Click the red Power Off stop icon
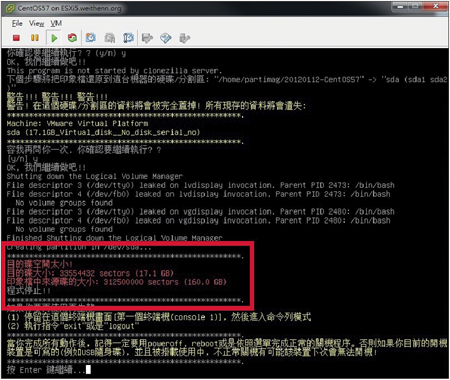 coord(16,38)
